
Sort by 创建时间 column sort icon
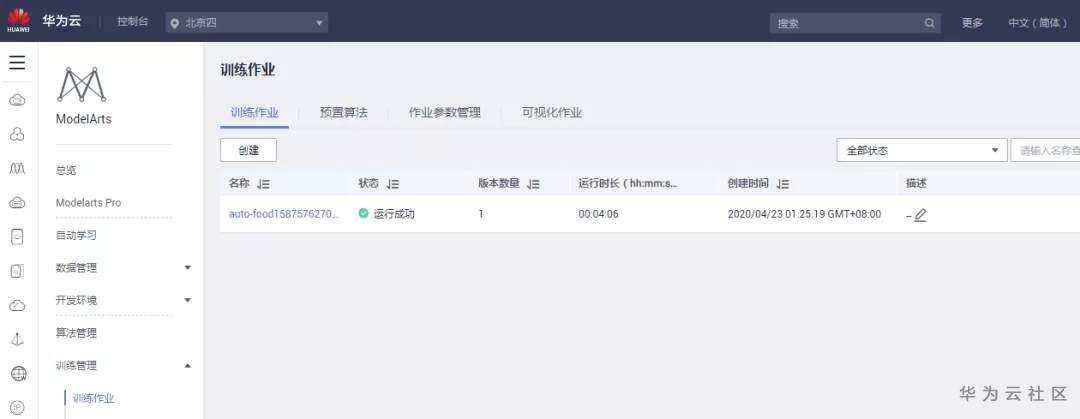(782, 184)
